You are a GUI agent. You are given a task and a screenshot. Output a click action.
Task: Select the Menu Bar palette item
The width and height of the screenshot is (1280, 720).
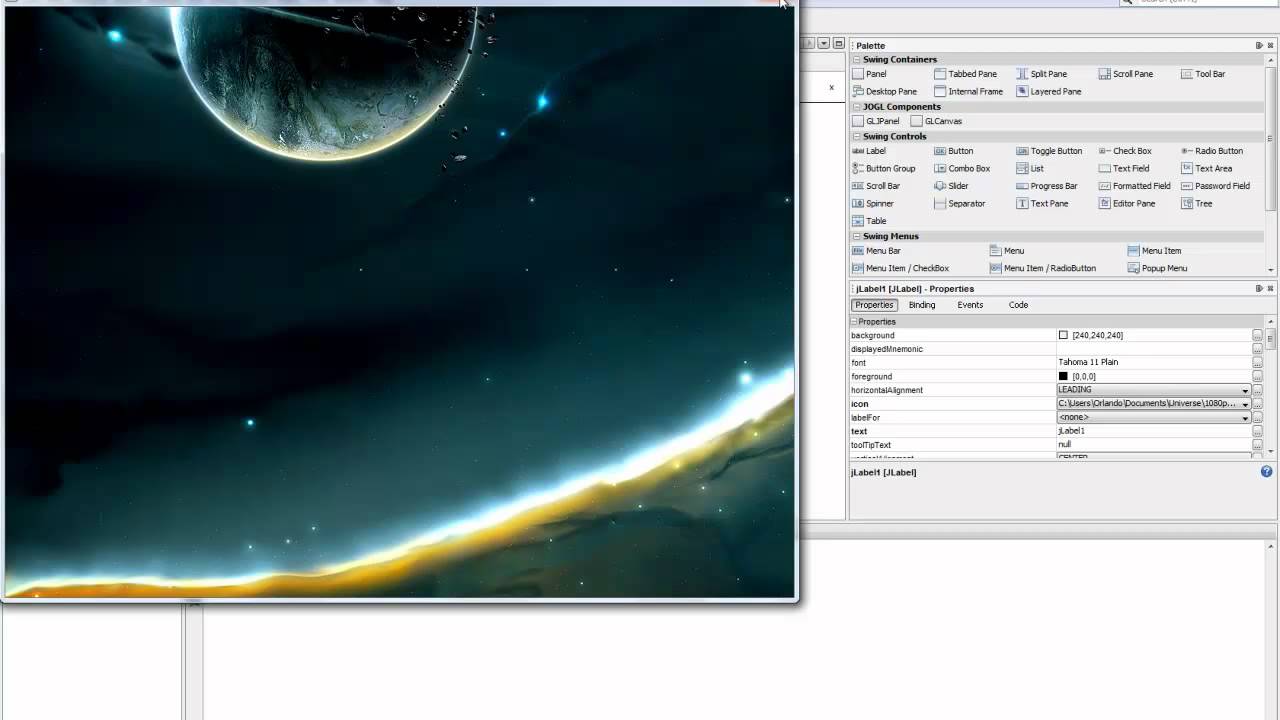point(876,251)
